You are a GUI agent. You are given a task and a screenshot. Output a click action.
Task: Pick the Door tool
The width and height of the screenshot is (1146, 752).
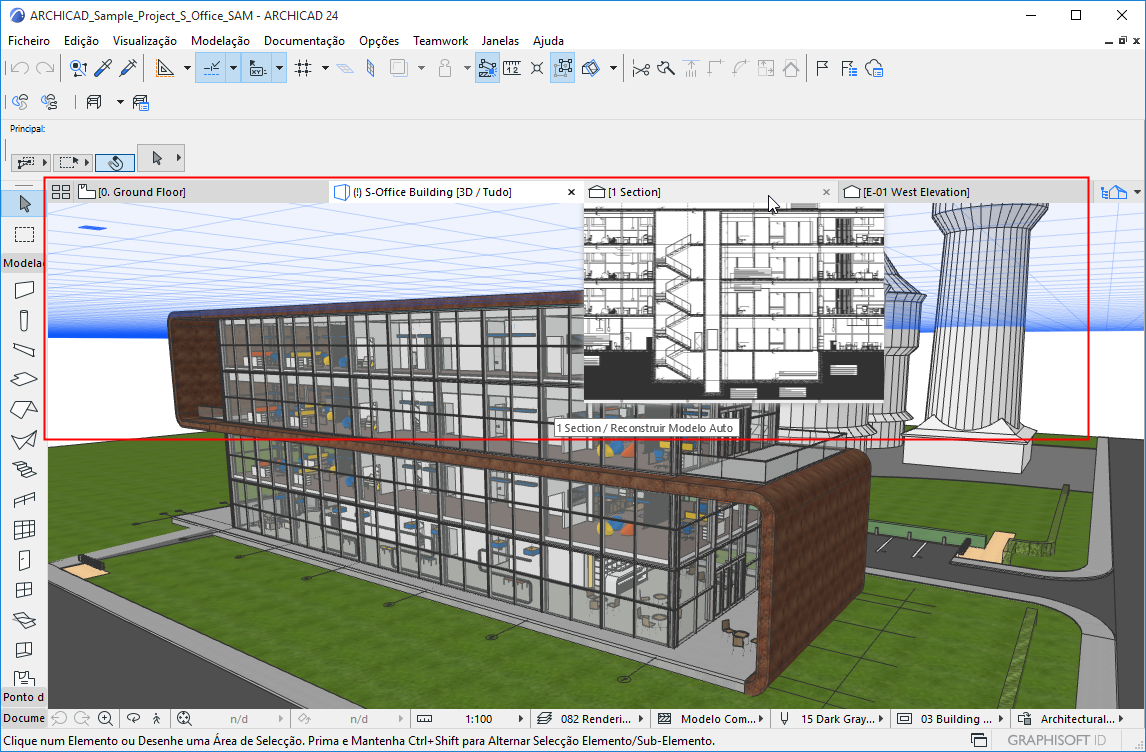pyautogui.click(x=24, y=560)
